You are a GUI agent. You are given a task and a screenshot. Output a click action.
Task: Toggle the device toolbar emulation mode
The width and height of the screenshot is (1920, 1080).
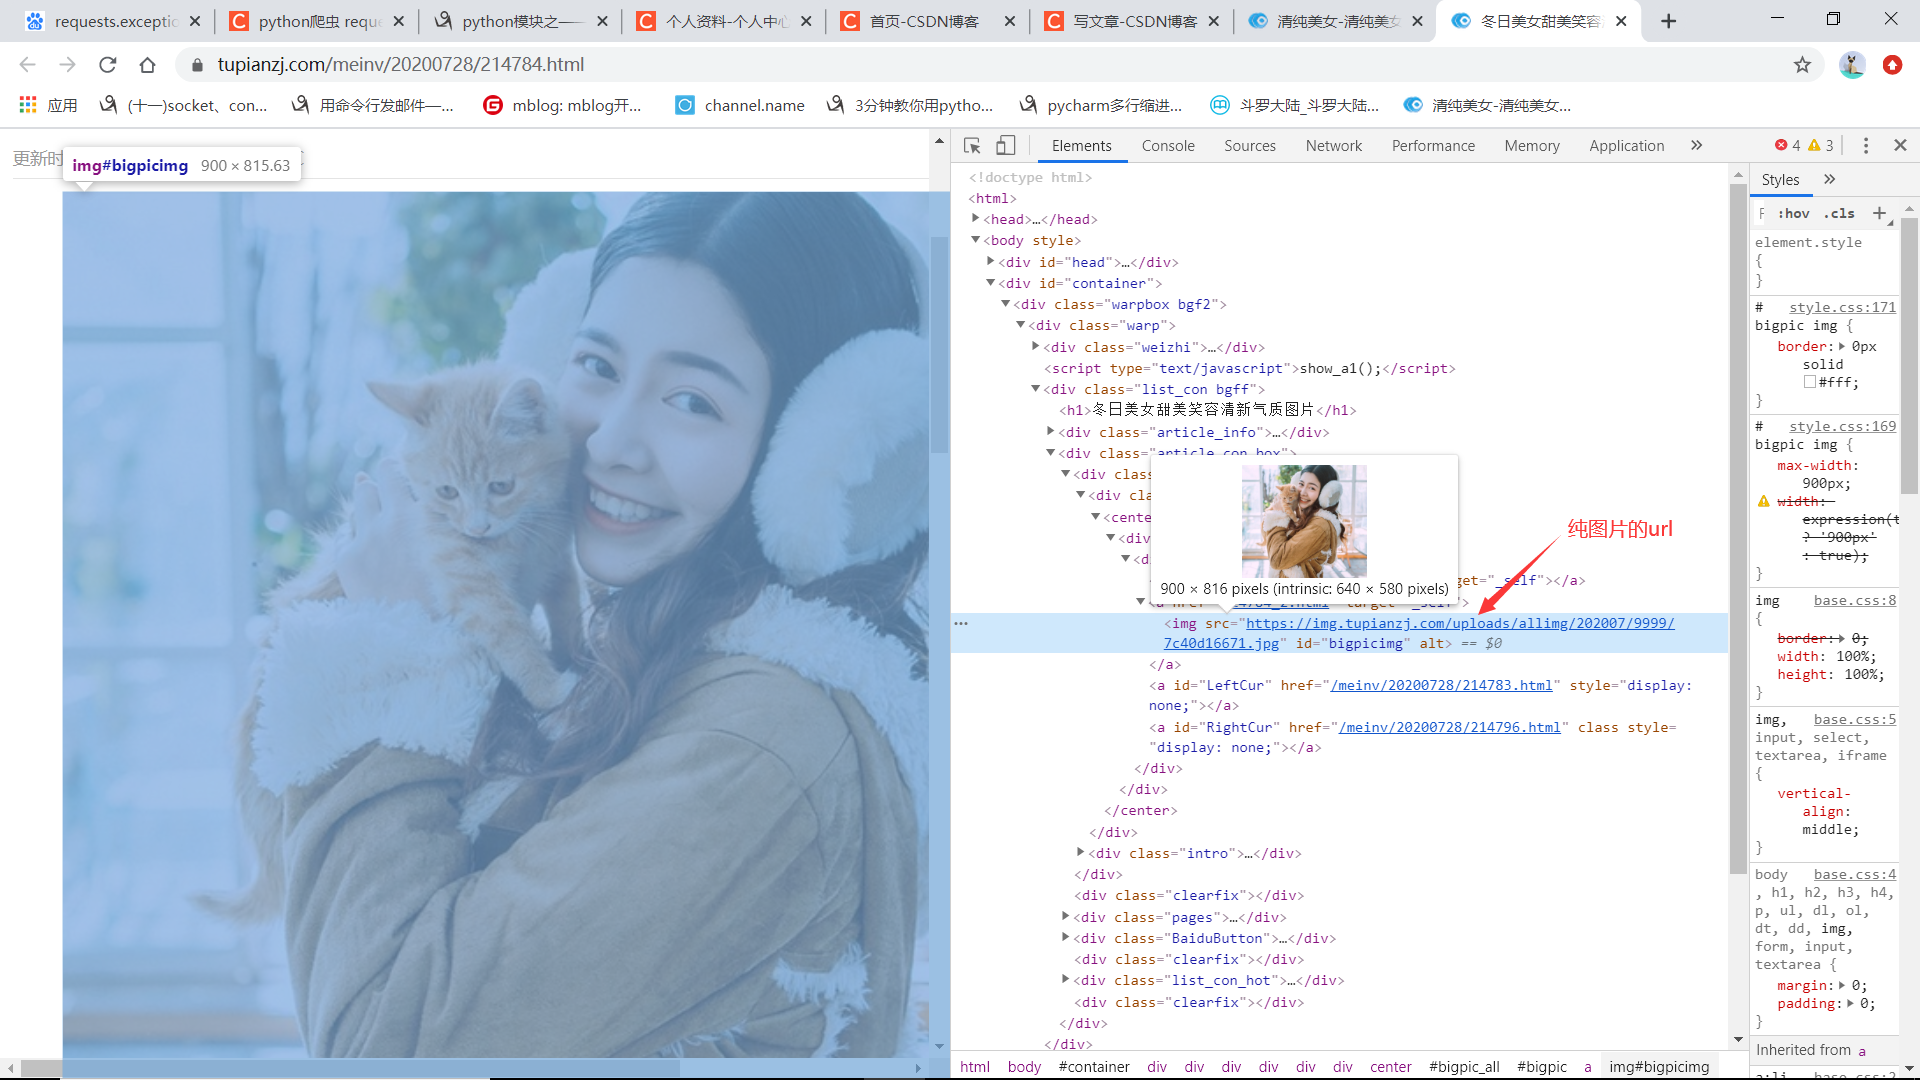(x=1006, y=145)
